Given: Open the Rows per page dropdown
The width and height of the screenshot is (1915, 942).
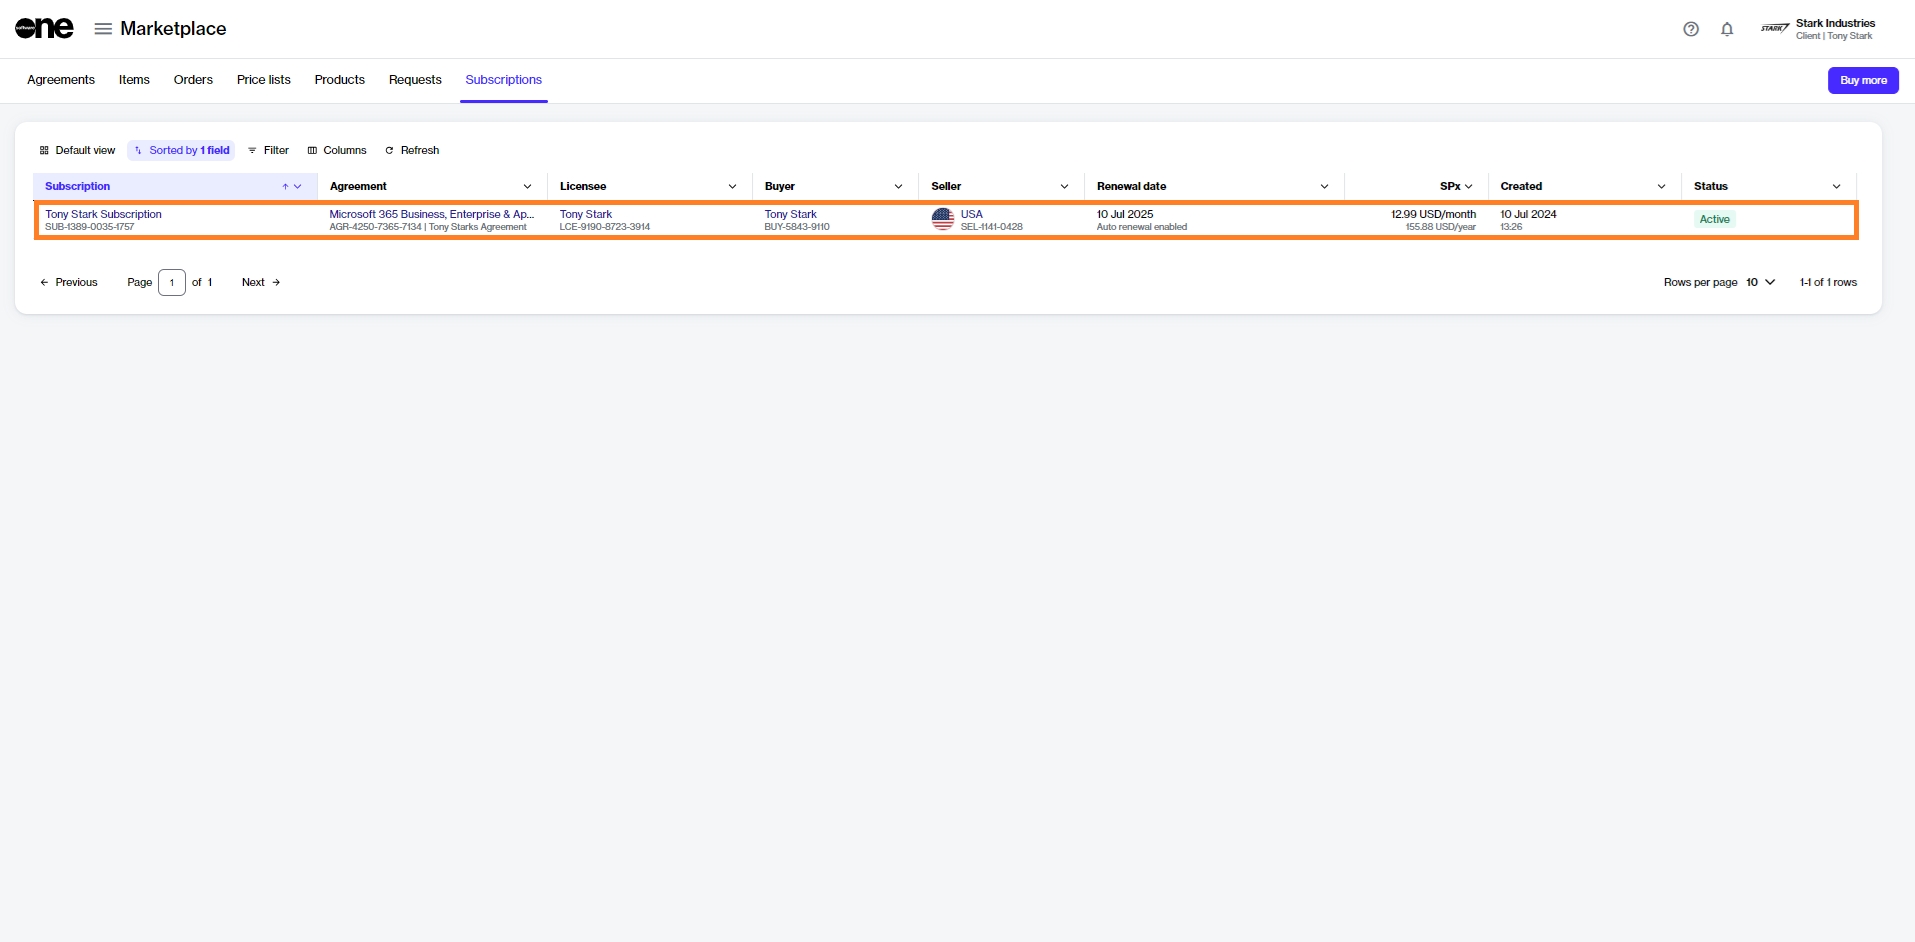Looking at the screenshot, I should coord(1760,282).
